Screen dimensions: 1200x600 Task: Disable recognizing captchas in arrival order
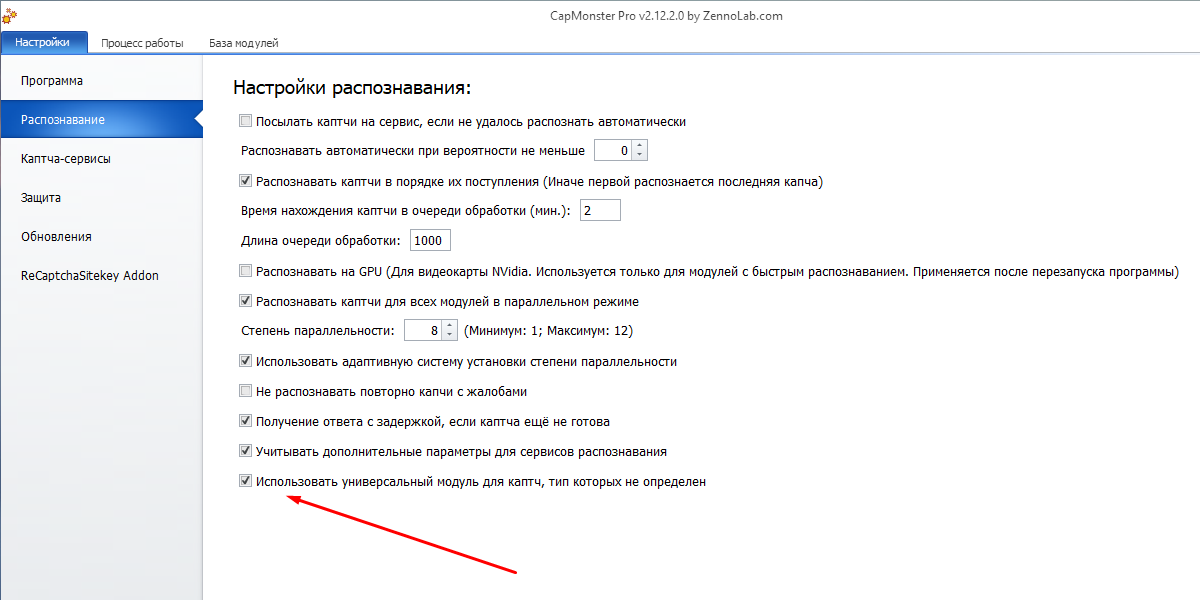tap(245, 181)
